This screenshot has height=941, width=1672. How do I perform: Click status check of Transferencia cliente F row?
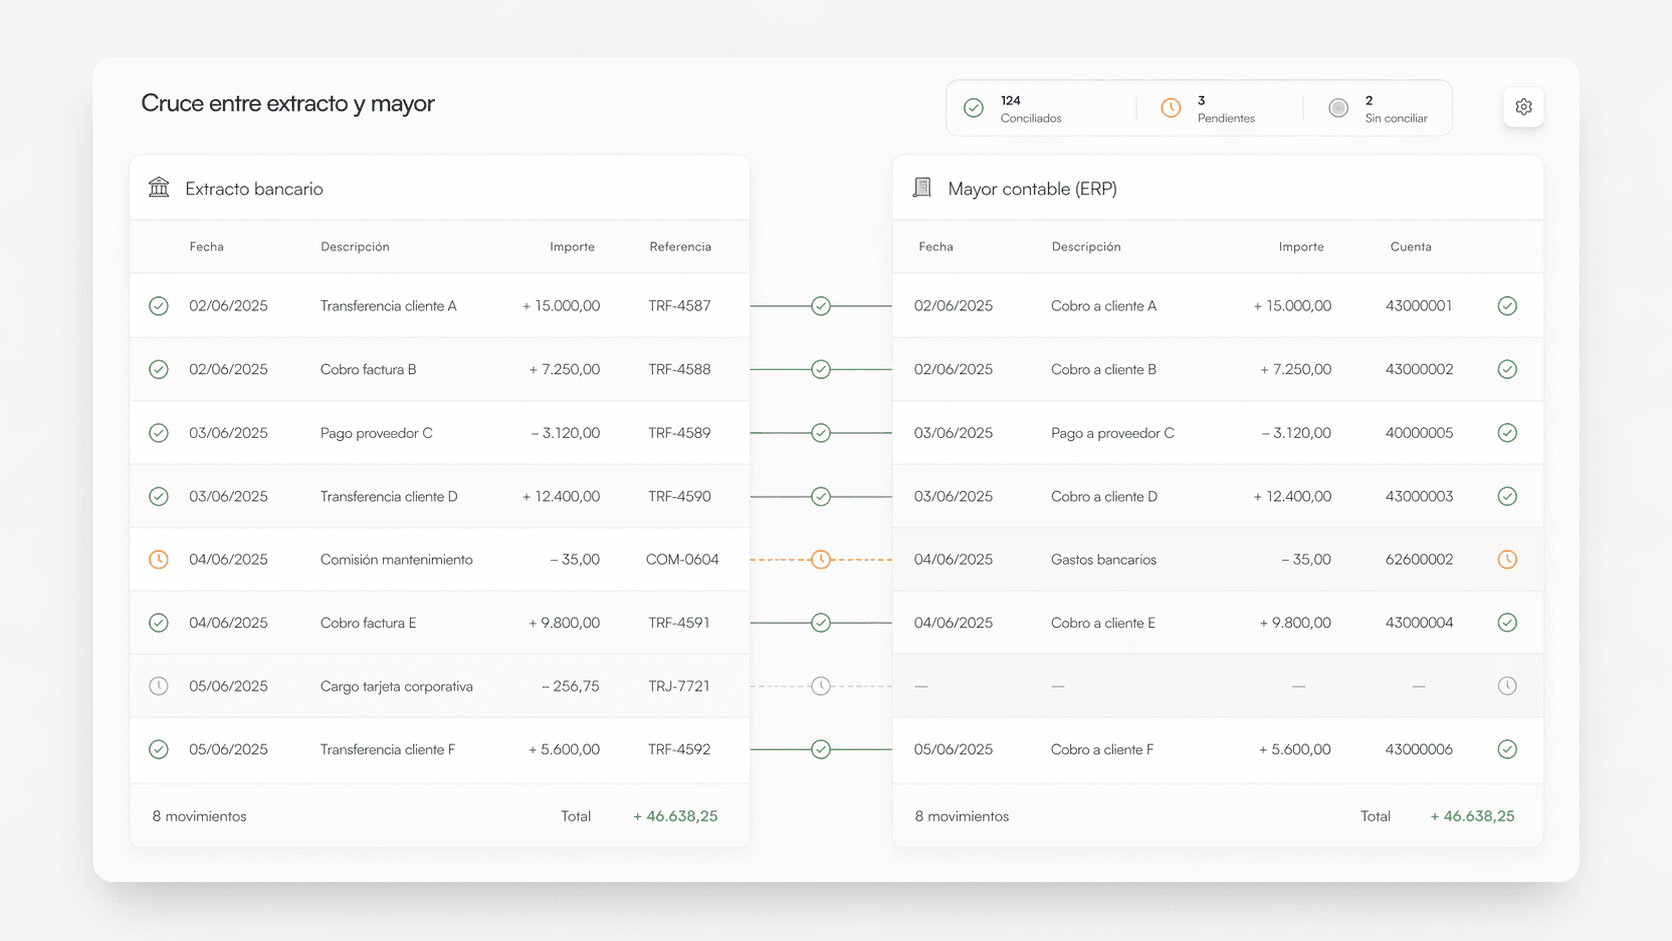point(158,749)
